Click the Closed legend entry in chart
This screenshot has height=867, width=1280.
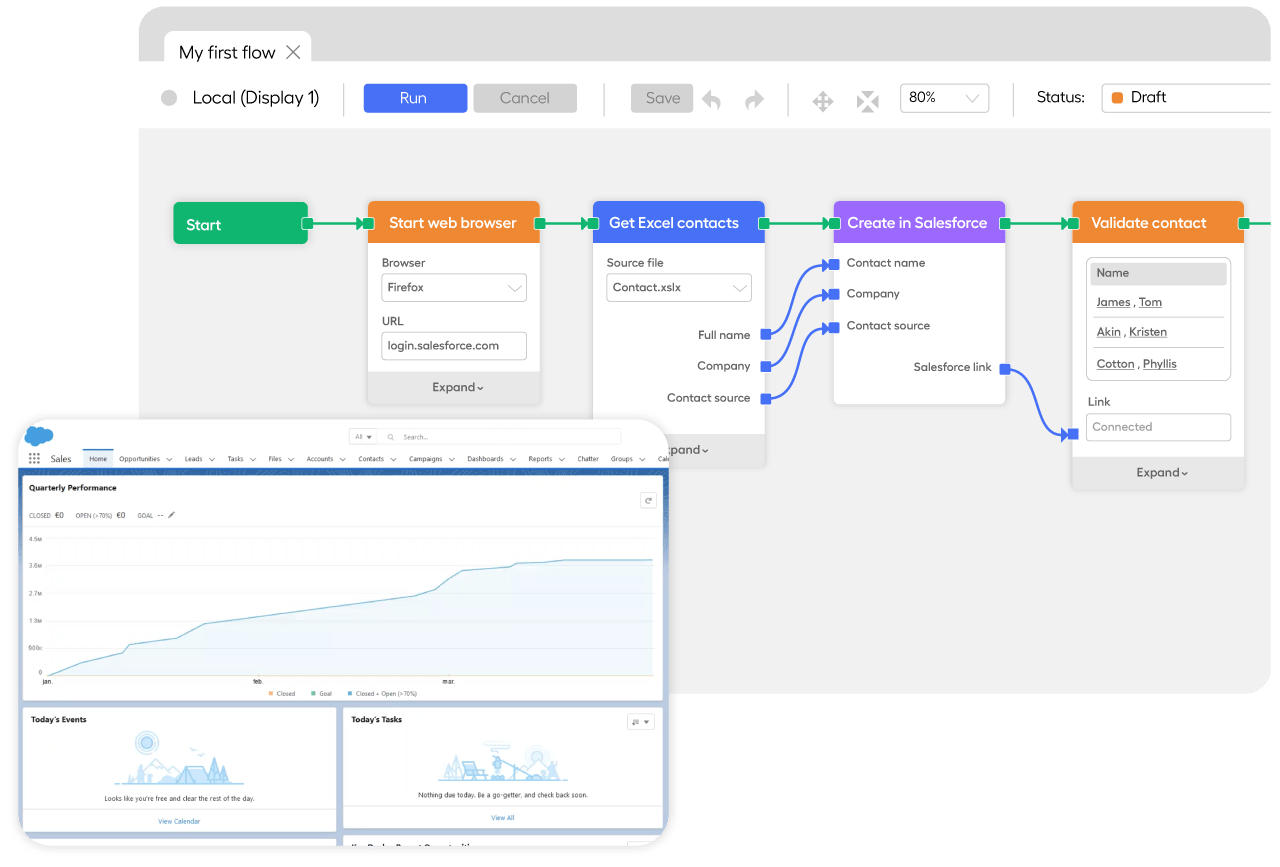click(x=282, y=693)
